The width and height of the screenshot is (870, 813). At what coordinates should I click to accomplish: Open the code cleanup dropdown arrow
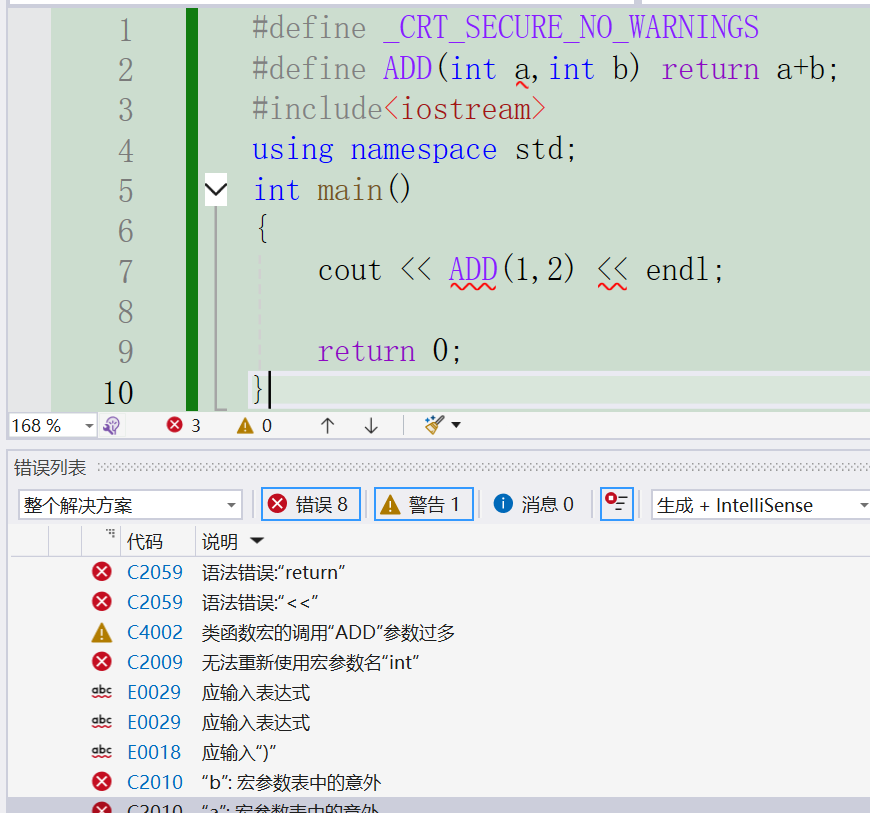coord(456,425)
